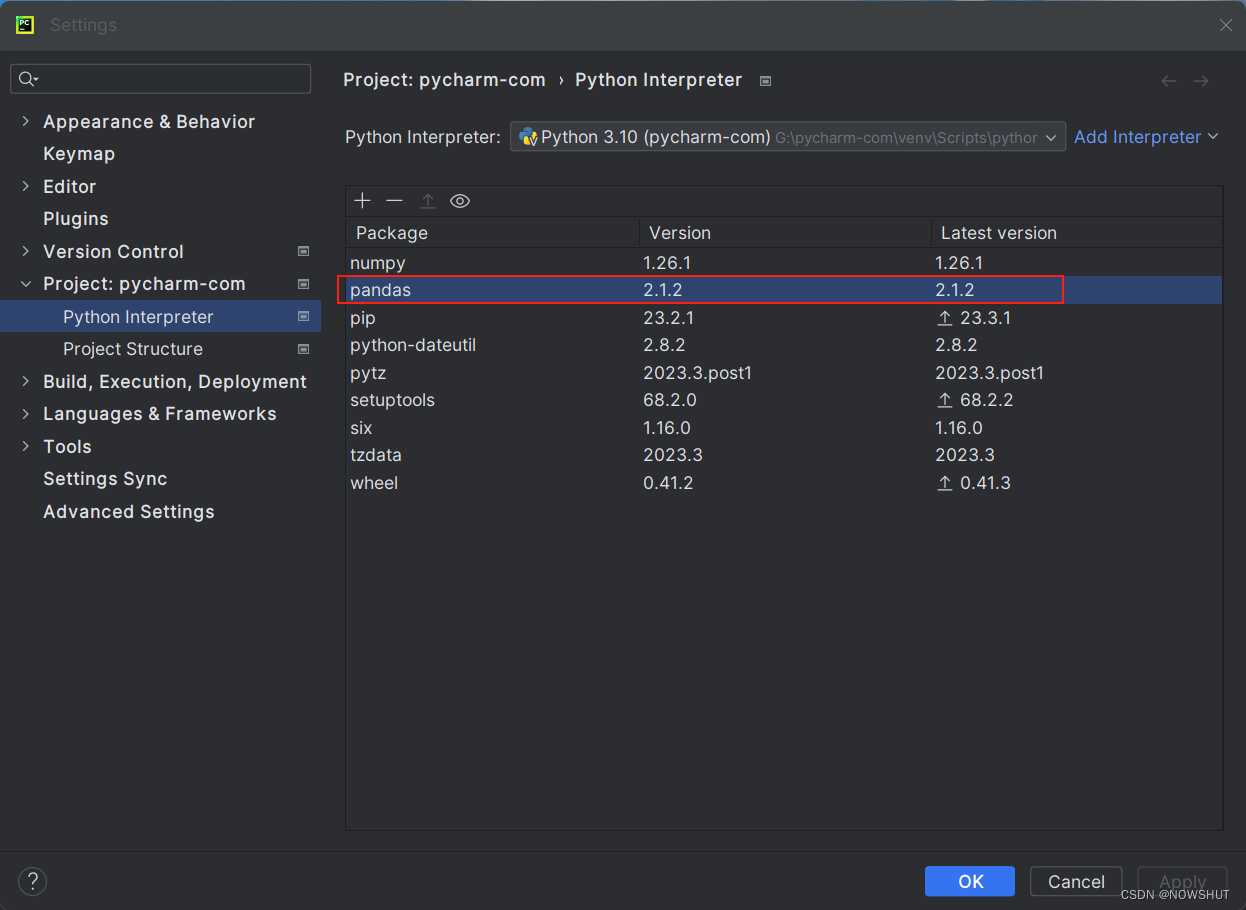Select the python-dateutil package row
Viewport: 1246px width, 910px height.
point(784,345)
